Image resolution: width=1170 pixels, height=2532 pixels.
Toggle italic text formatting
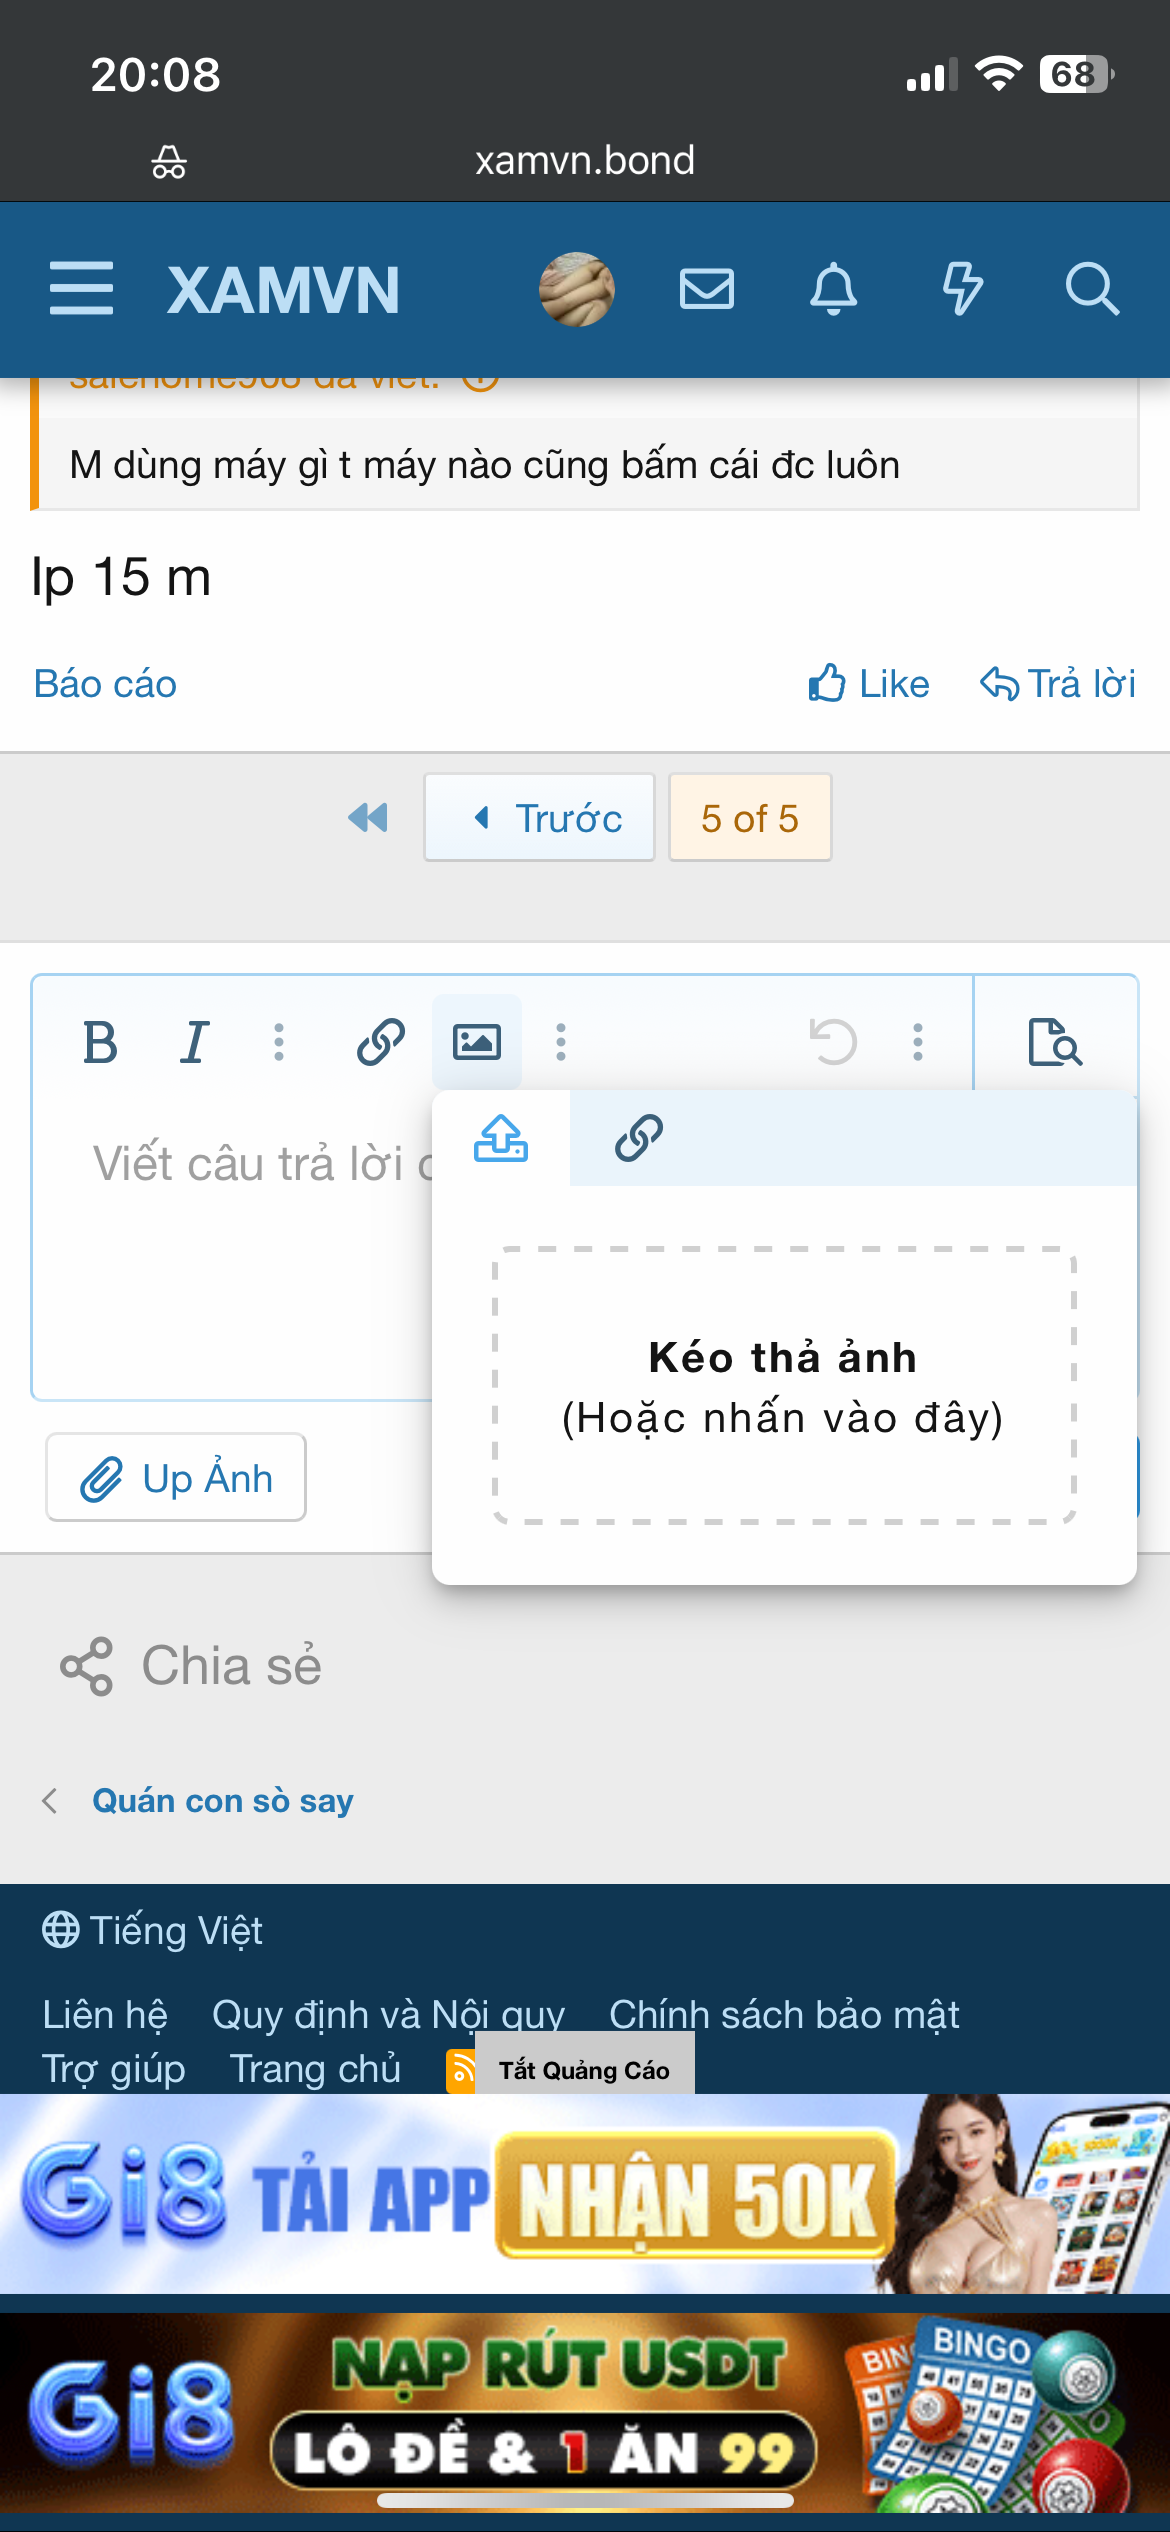click(195, 1043)
